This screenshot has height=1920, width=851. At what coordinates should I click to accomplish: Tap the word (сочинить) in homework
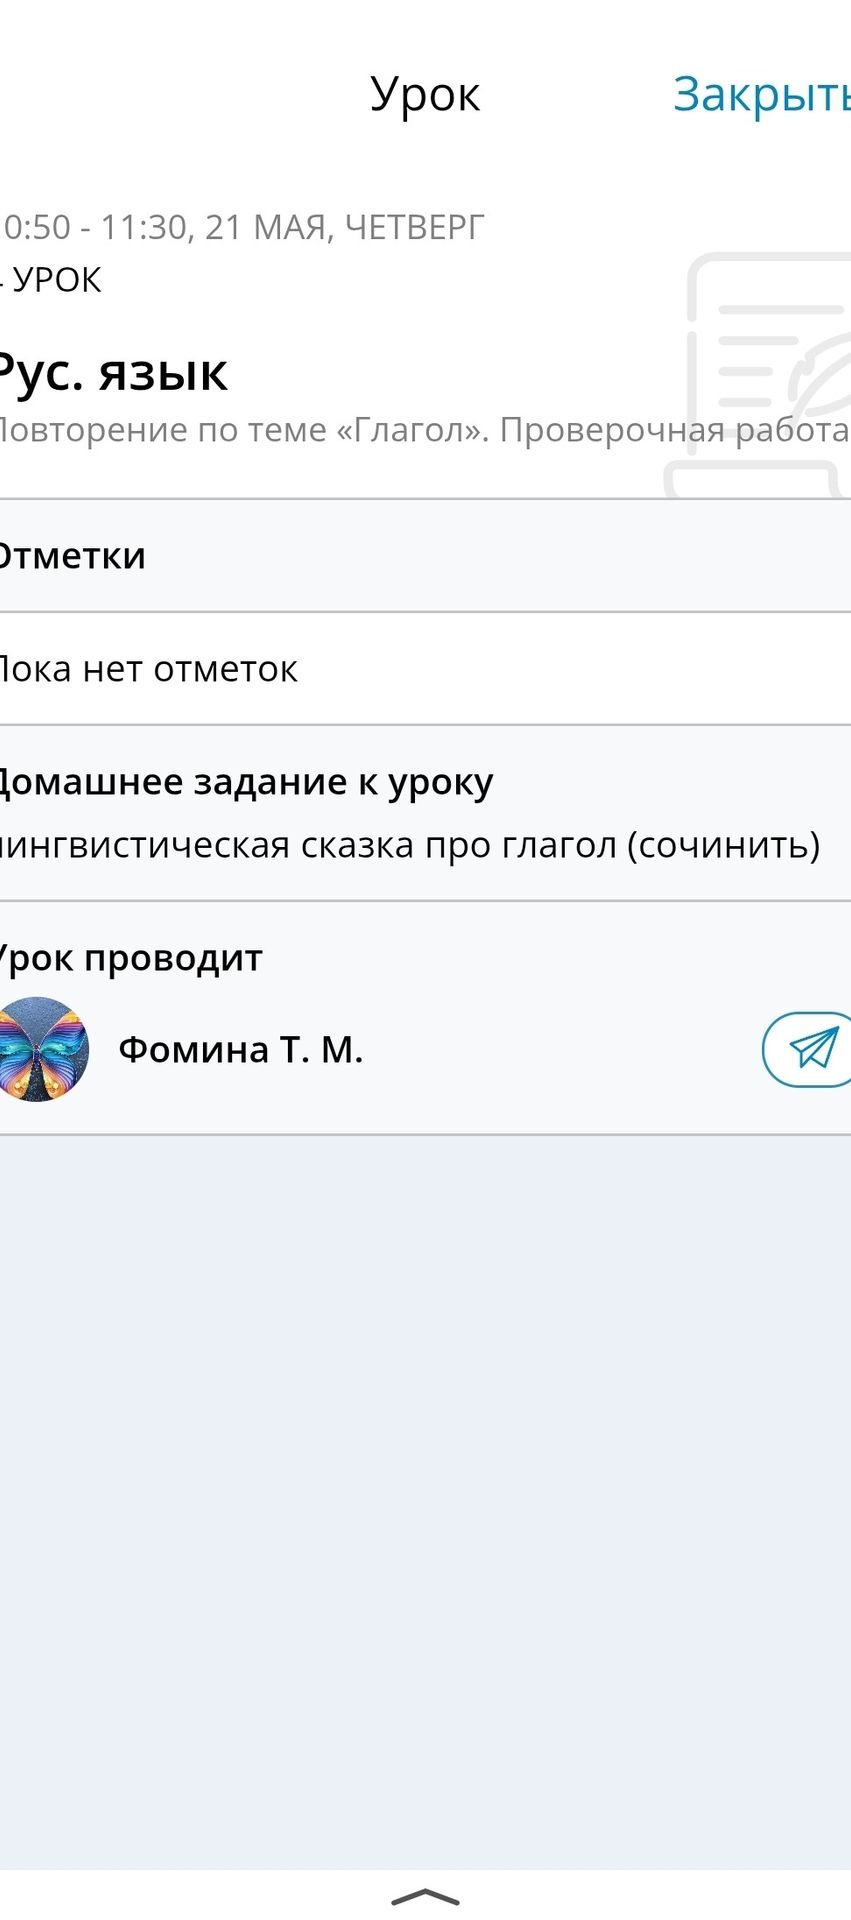tap(724, 846)
